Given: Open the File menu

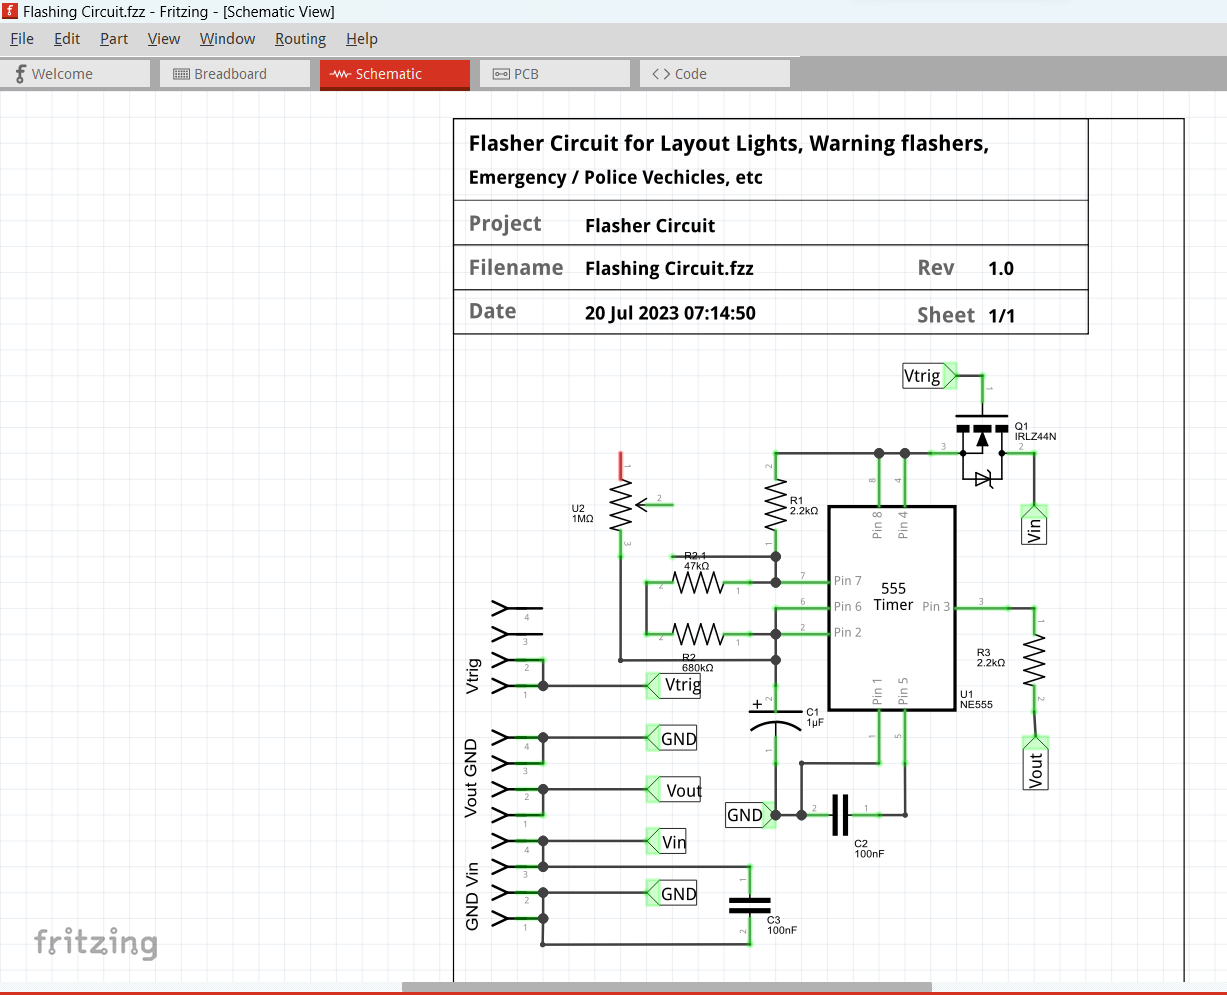Looking at the screenshot, I should (22, 39).
